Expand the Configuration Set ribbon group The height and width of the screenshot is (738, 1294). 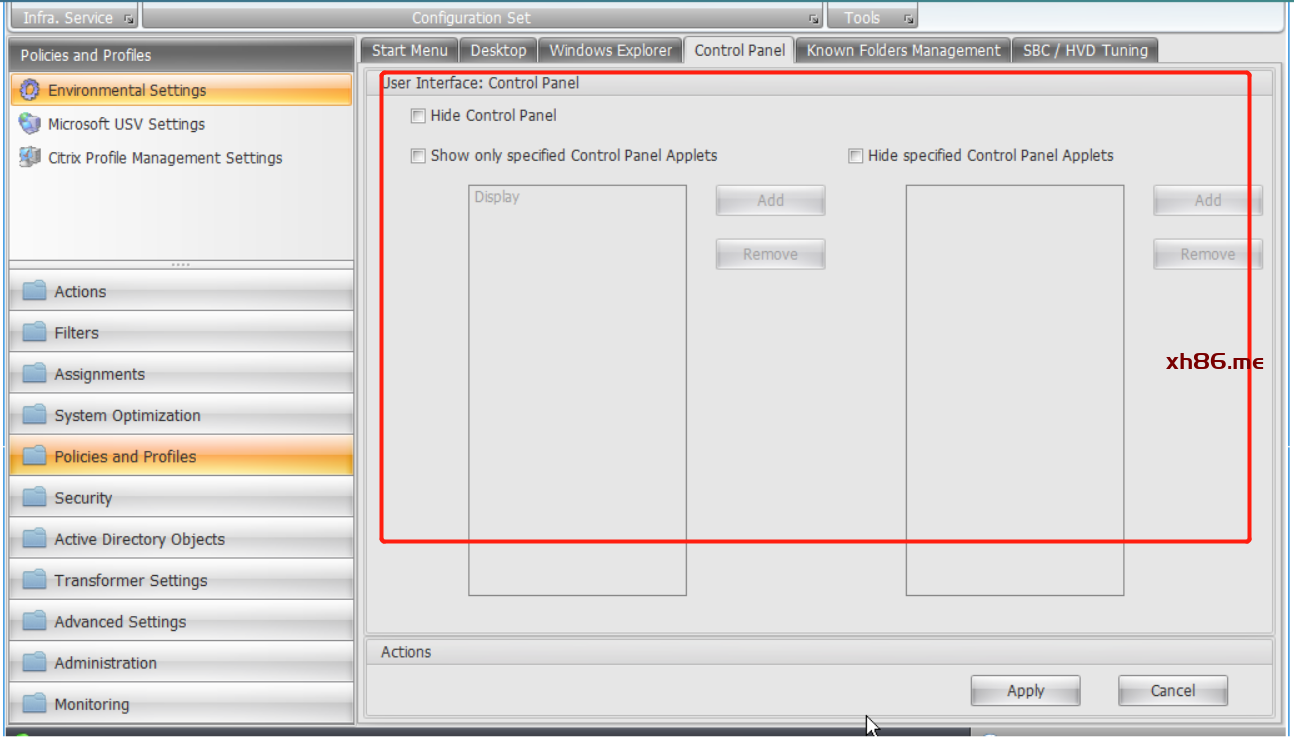point(814,19)
